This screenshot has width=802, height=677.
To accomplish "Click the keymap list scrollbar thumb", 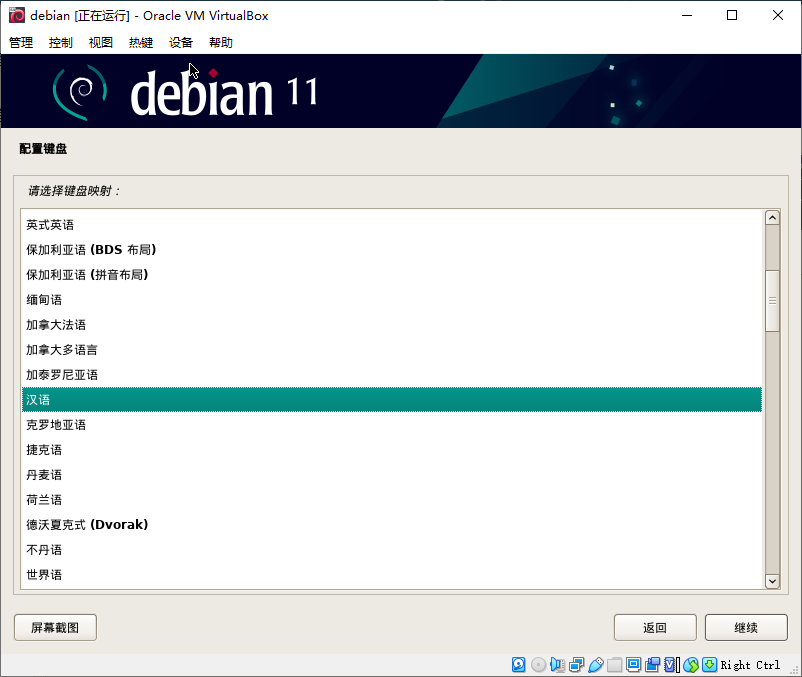I will tap(772, 301).
